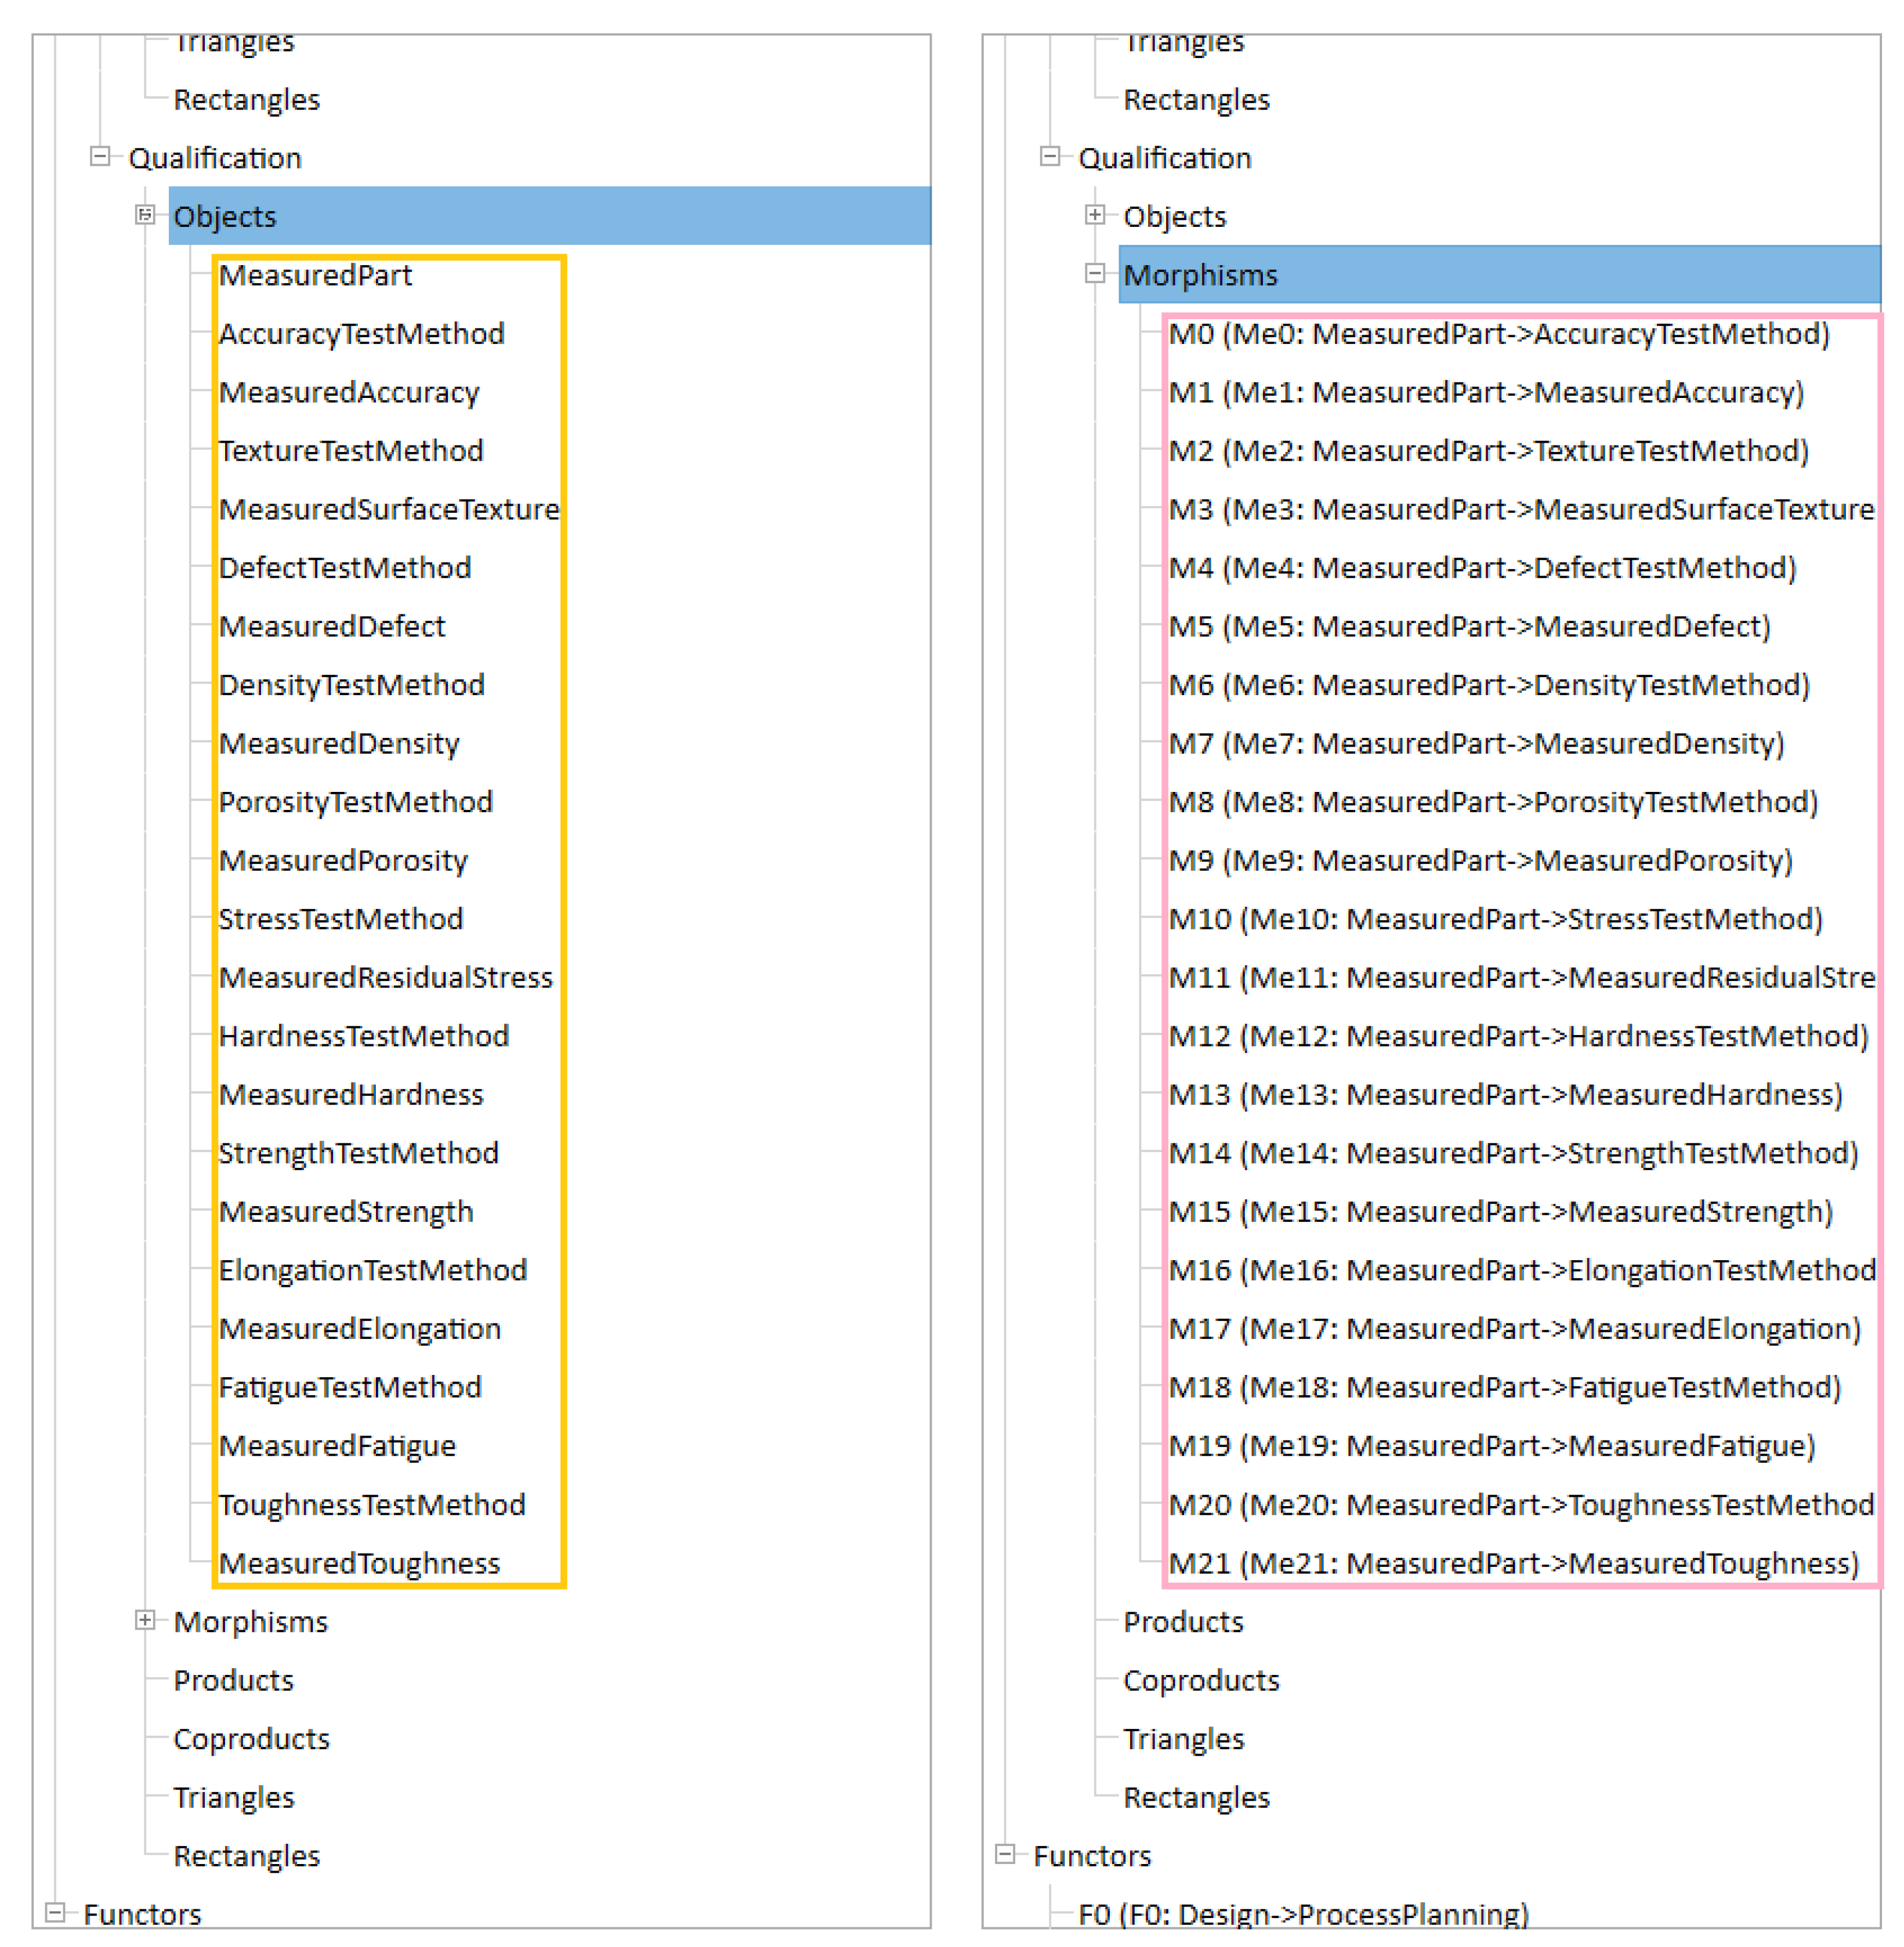Click Coproducts under Qualification in right tree
This screenshot has width=1904, height=1947.
pyautogui.click(x=1201, y=1680)
